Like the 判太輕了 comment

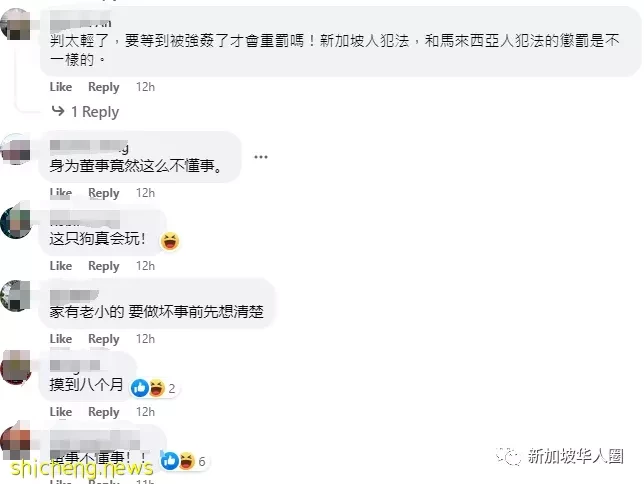coord(61,87)
